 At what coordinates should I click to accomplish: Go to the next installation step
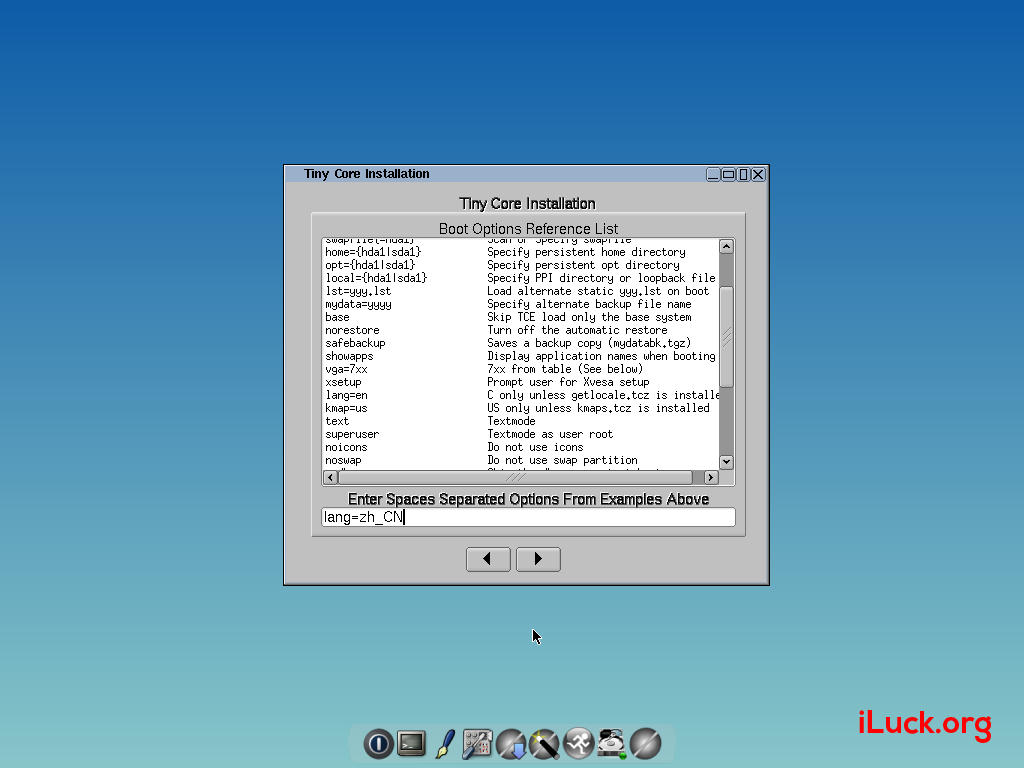538,559
